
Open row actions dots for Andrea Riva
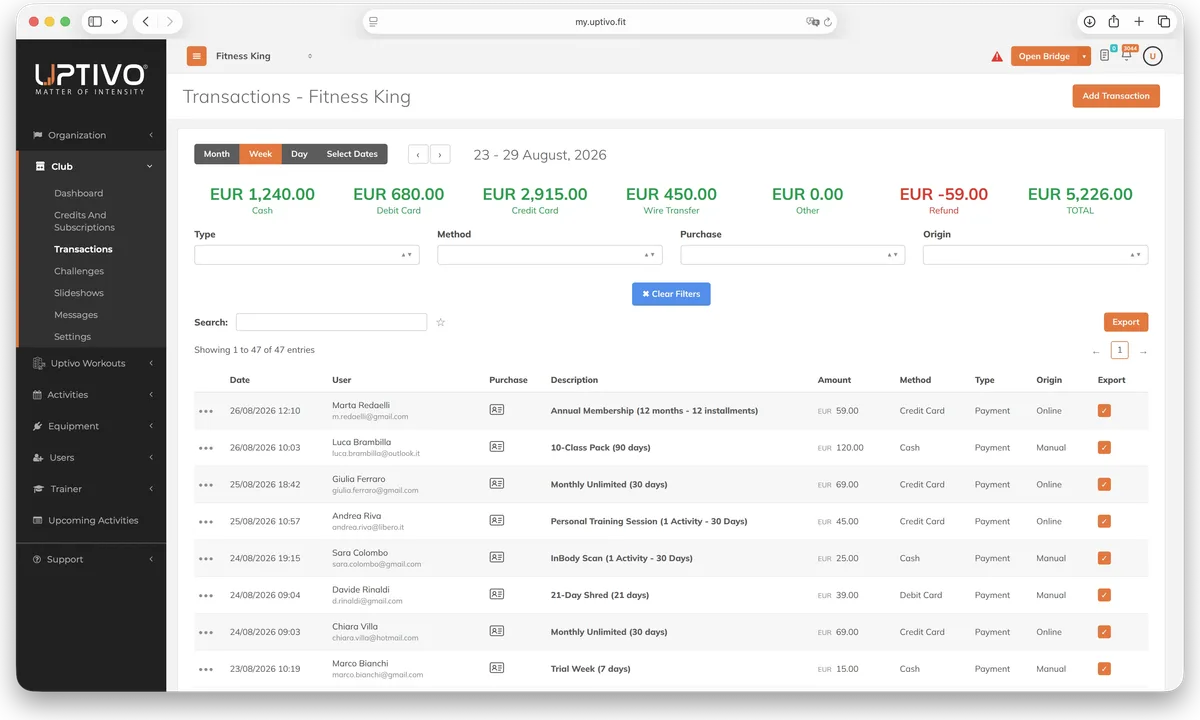[x=206, y=522]
